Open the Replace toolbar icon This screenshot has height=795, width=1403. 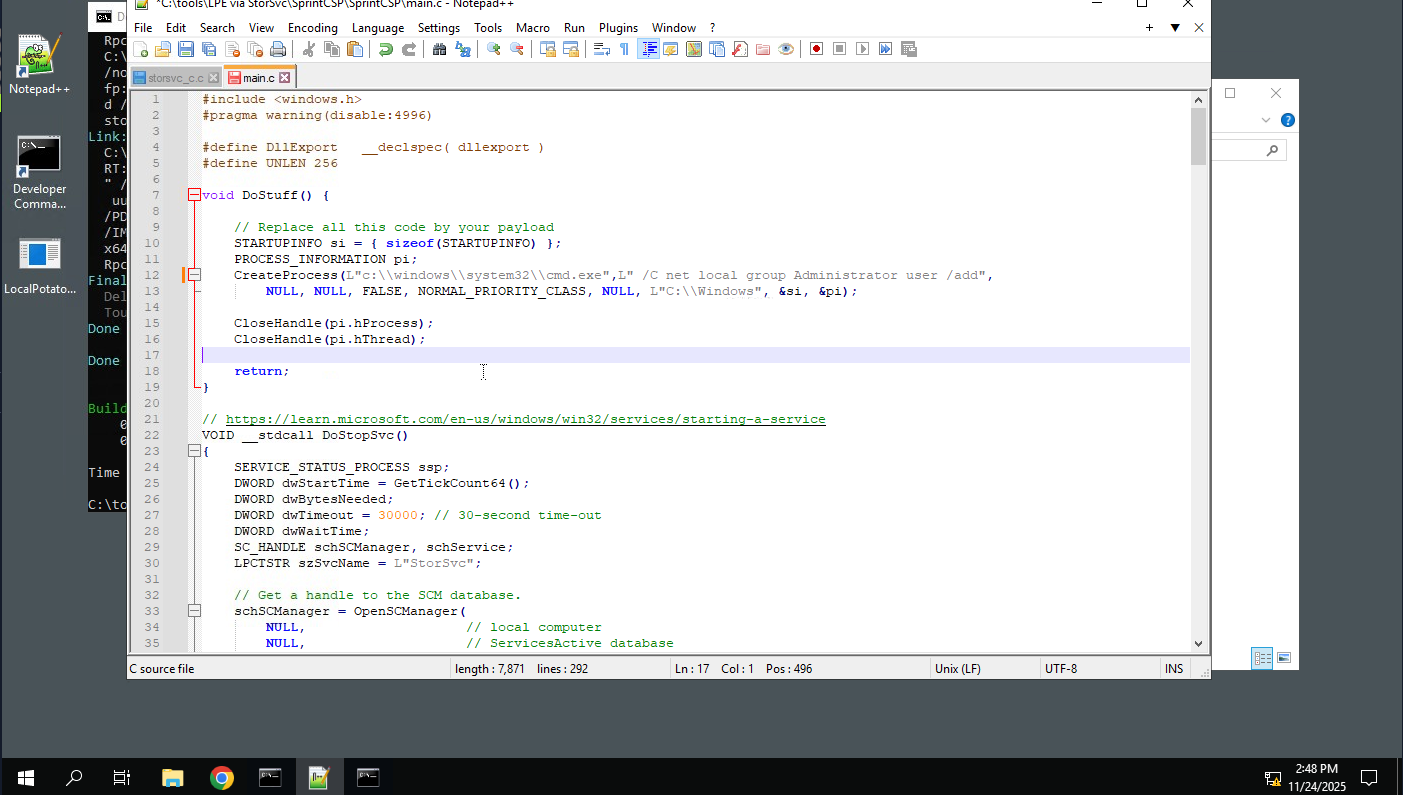(462, 49)
